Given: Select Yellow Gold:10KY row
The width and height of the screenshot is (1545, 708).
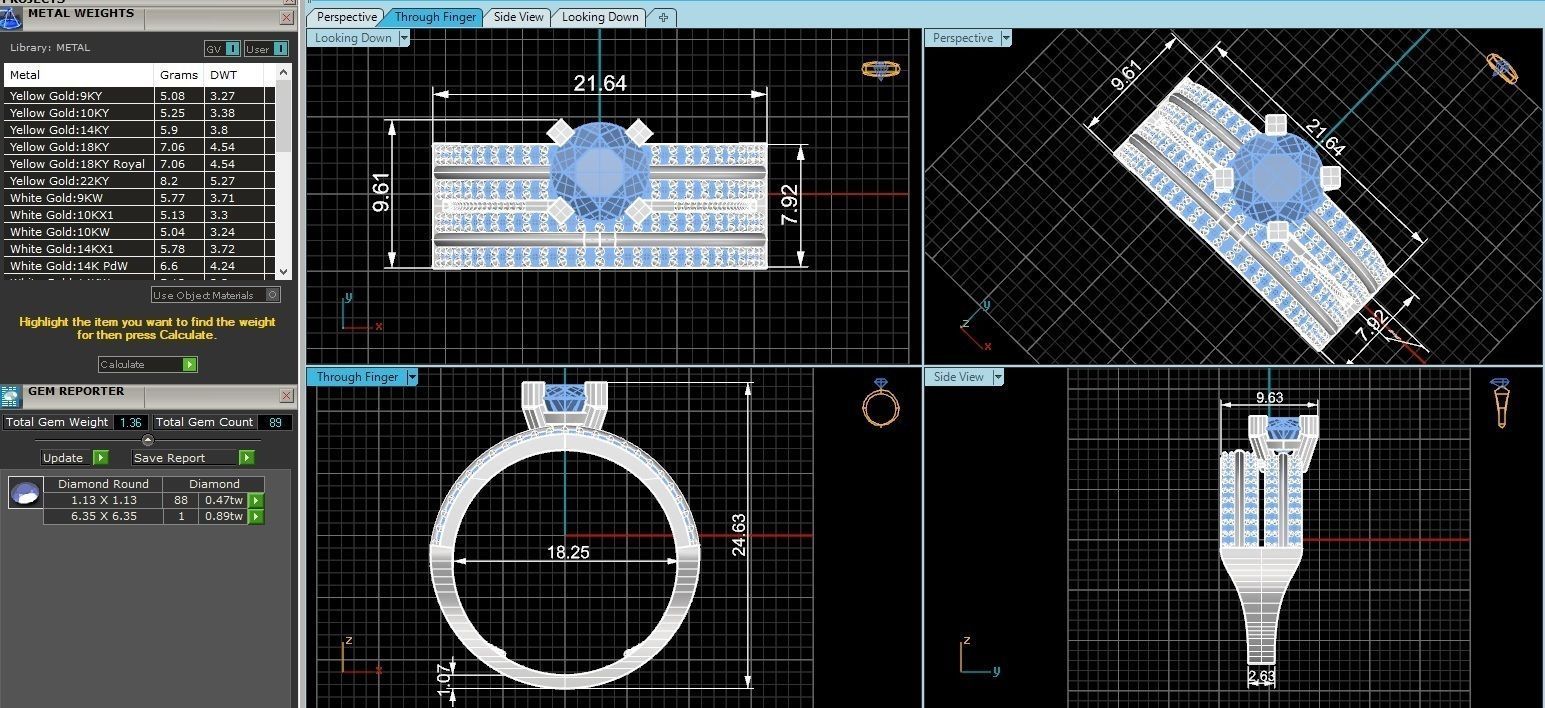Looking at the screenshot, I should tap(139, 113).
